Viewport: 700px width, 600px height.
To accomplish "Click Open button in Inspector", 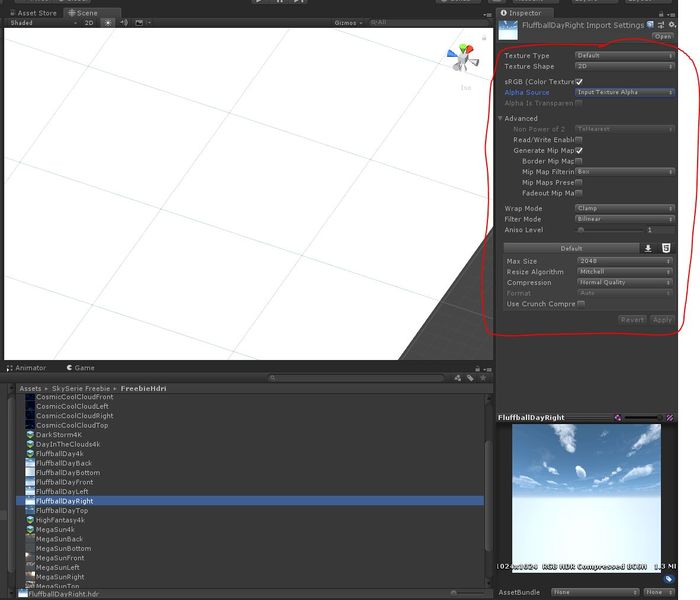I will (663, 36).
